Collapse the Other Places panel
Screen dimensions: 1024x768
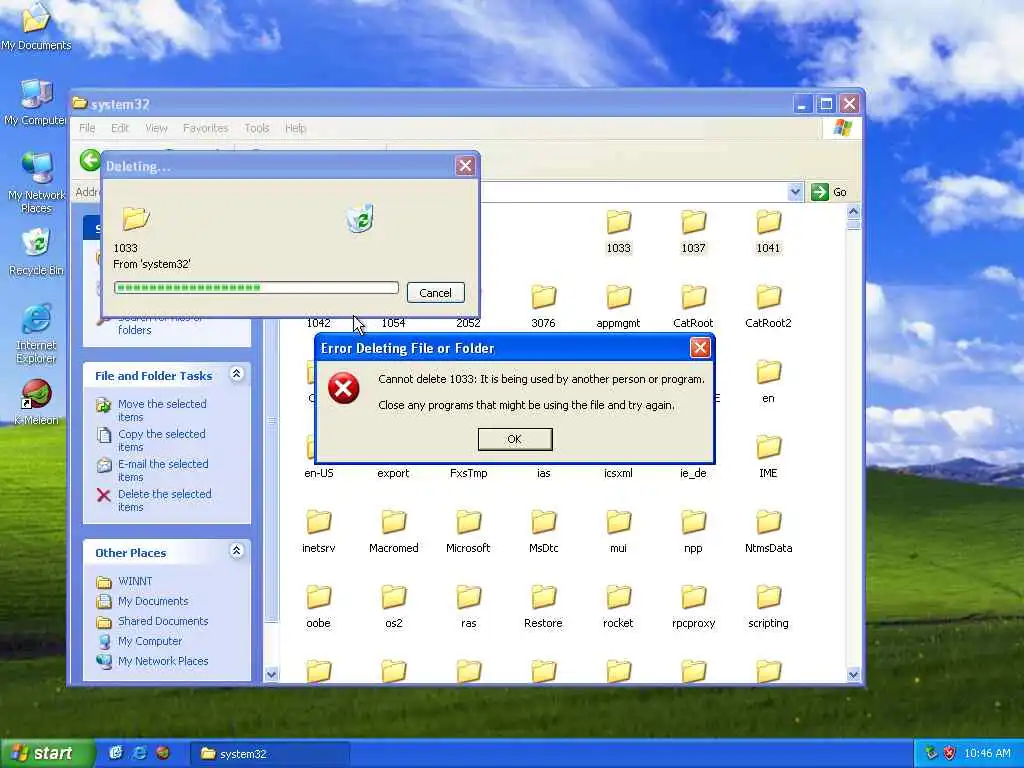tap(236, 551)
